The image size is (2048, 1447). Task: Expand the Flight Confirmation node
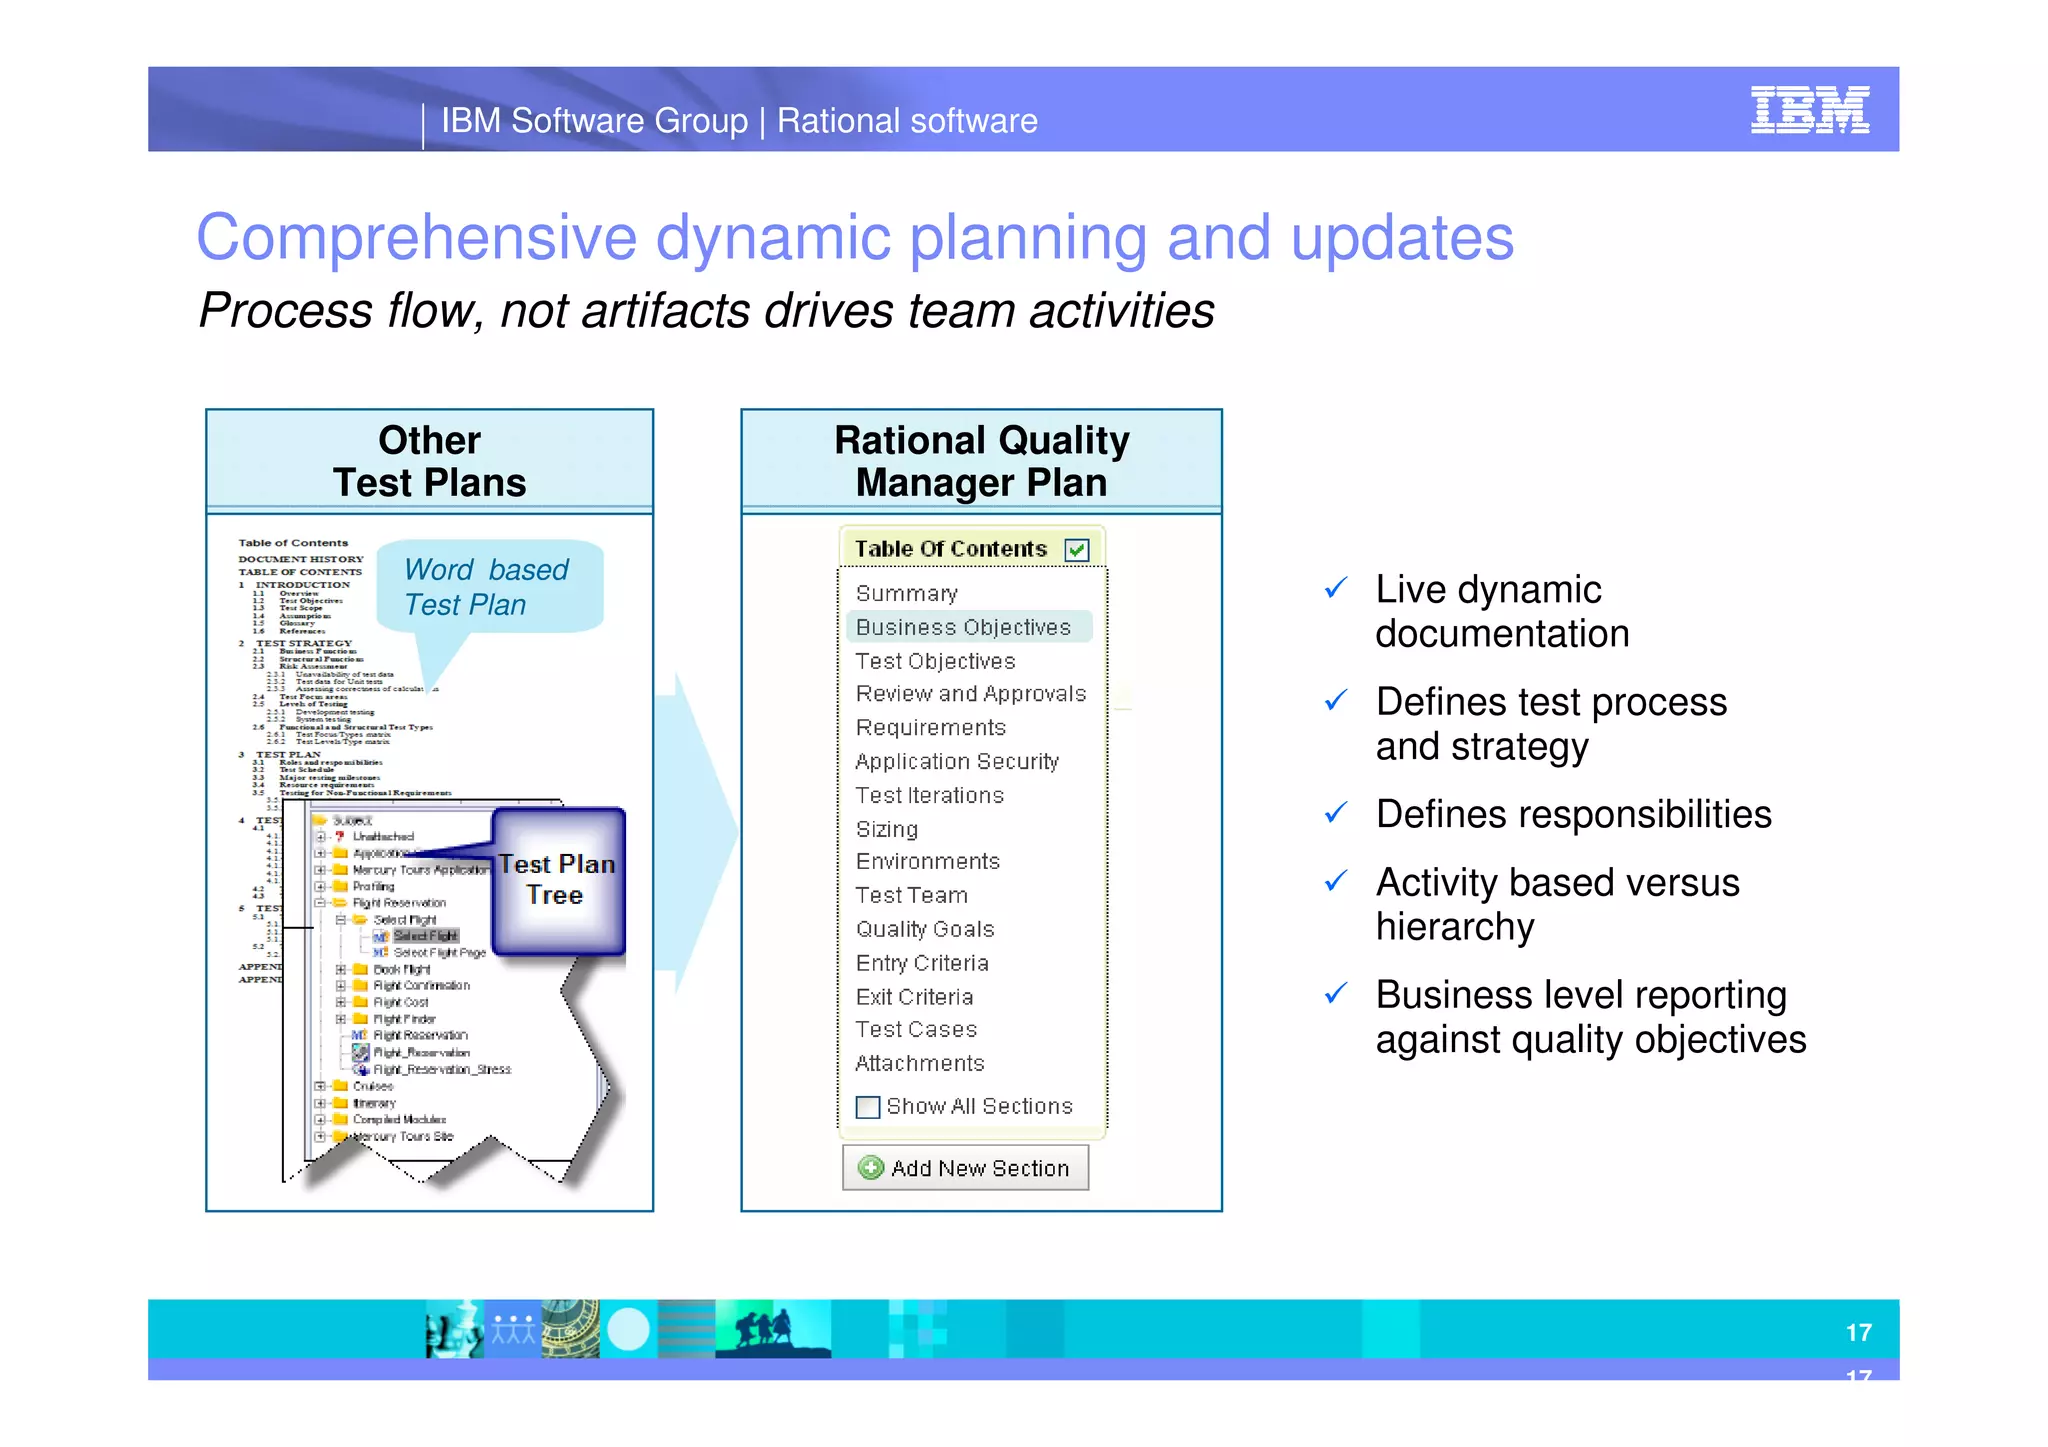coord(341,986)
